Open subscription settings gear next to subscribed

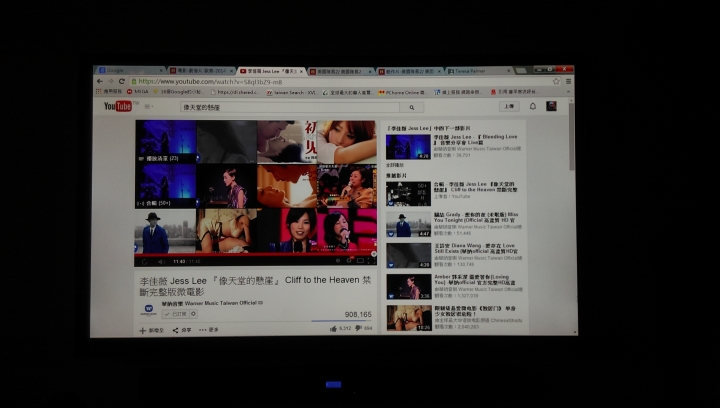tap(193, 314)
